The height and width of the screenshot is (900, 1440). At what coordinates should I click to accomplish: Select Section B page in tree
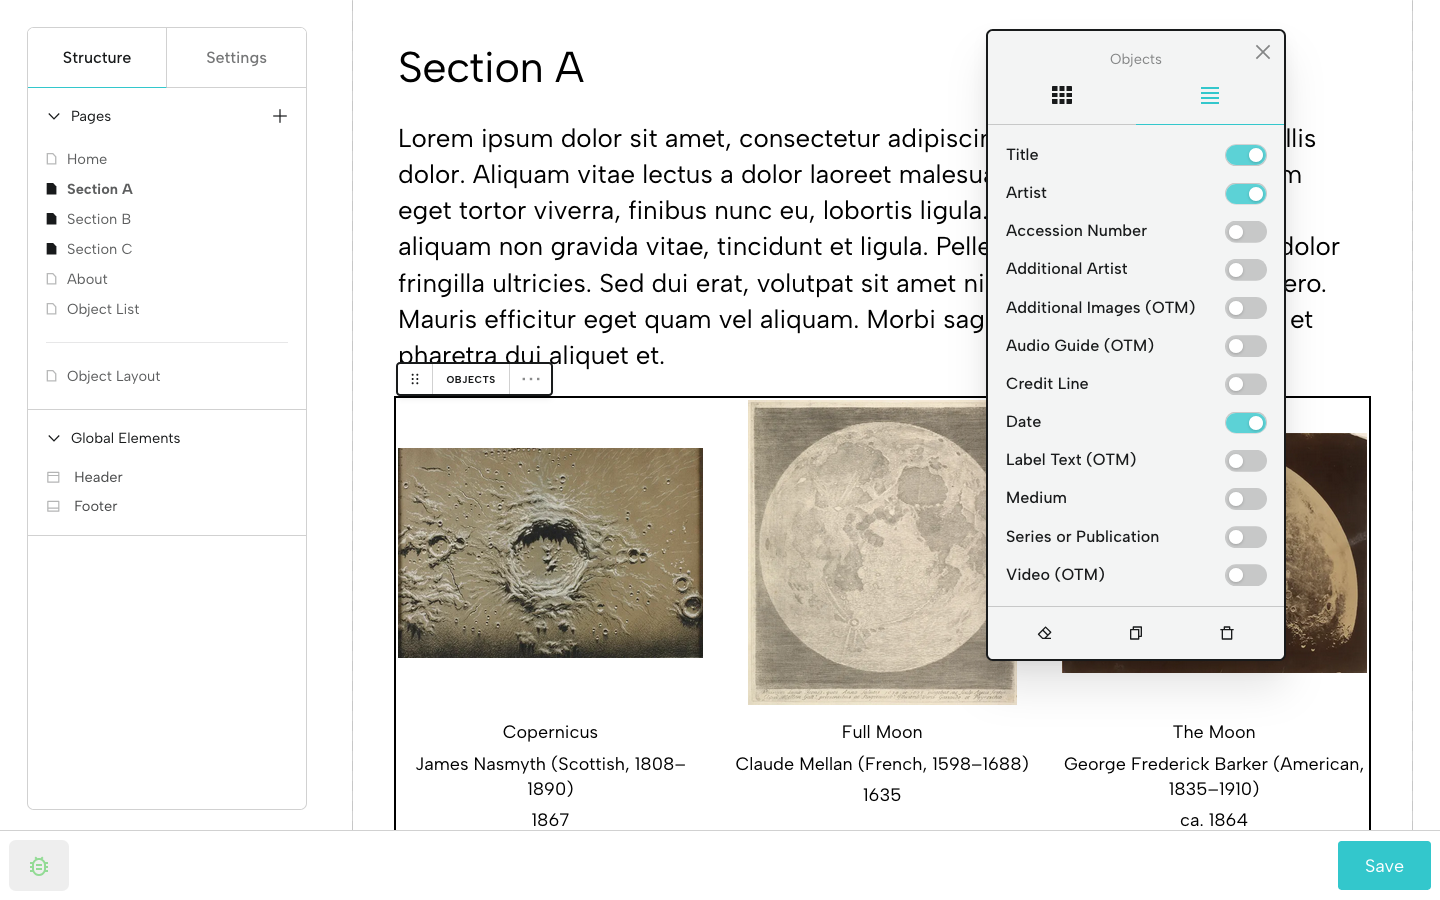click(99, 219)
